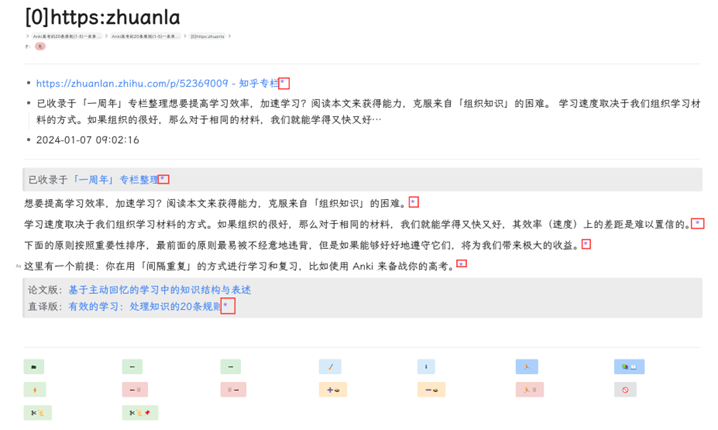Click the first green button in bottom toolbar

click(x=37, y=367)
